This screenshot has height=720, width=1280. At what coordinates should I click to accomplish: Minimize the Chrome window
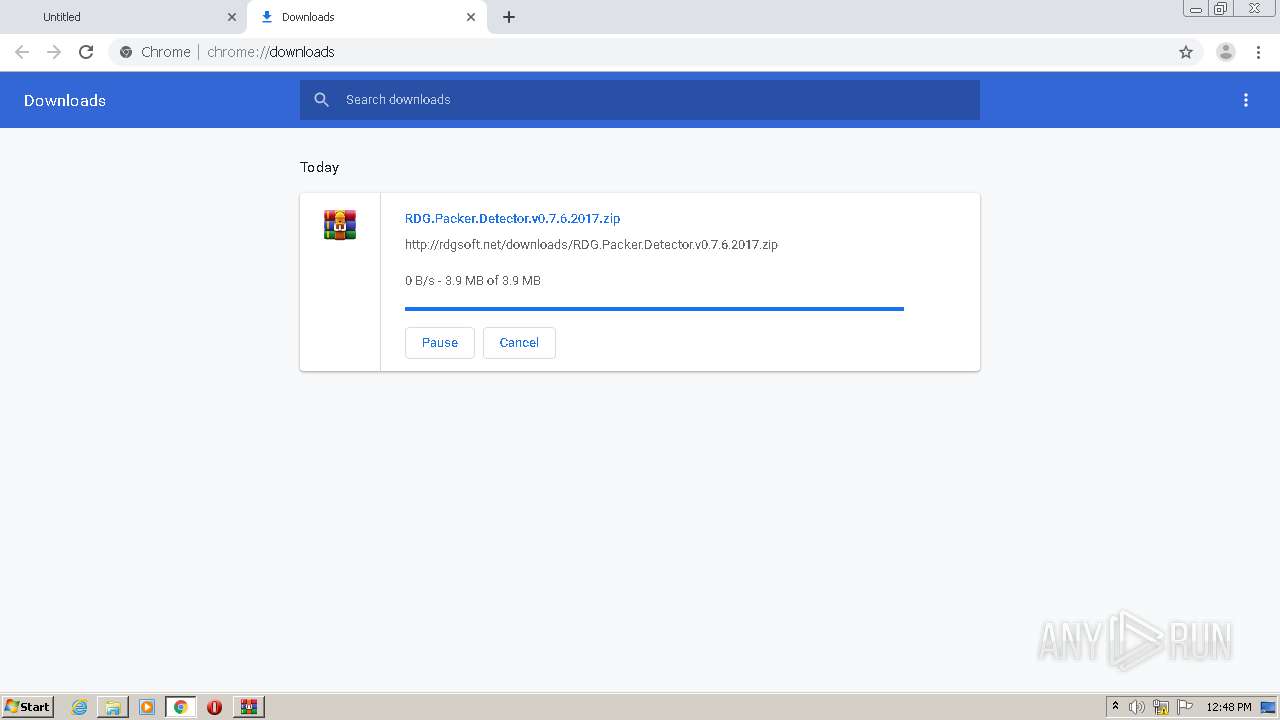point(1196,9)
